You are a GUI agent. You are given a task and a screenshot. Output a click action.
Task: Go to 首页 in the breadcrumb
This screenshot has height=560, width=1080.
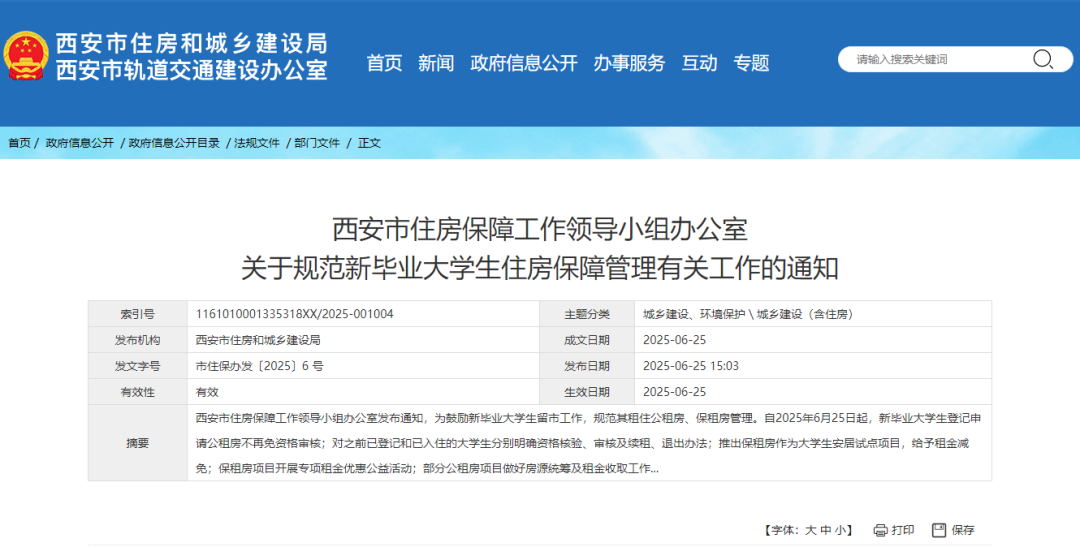point(19,143)
